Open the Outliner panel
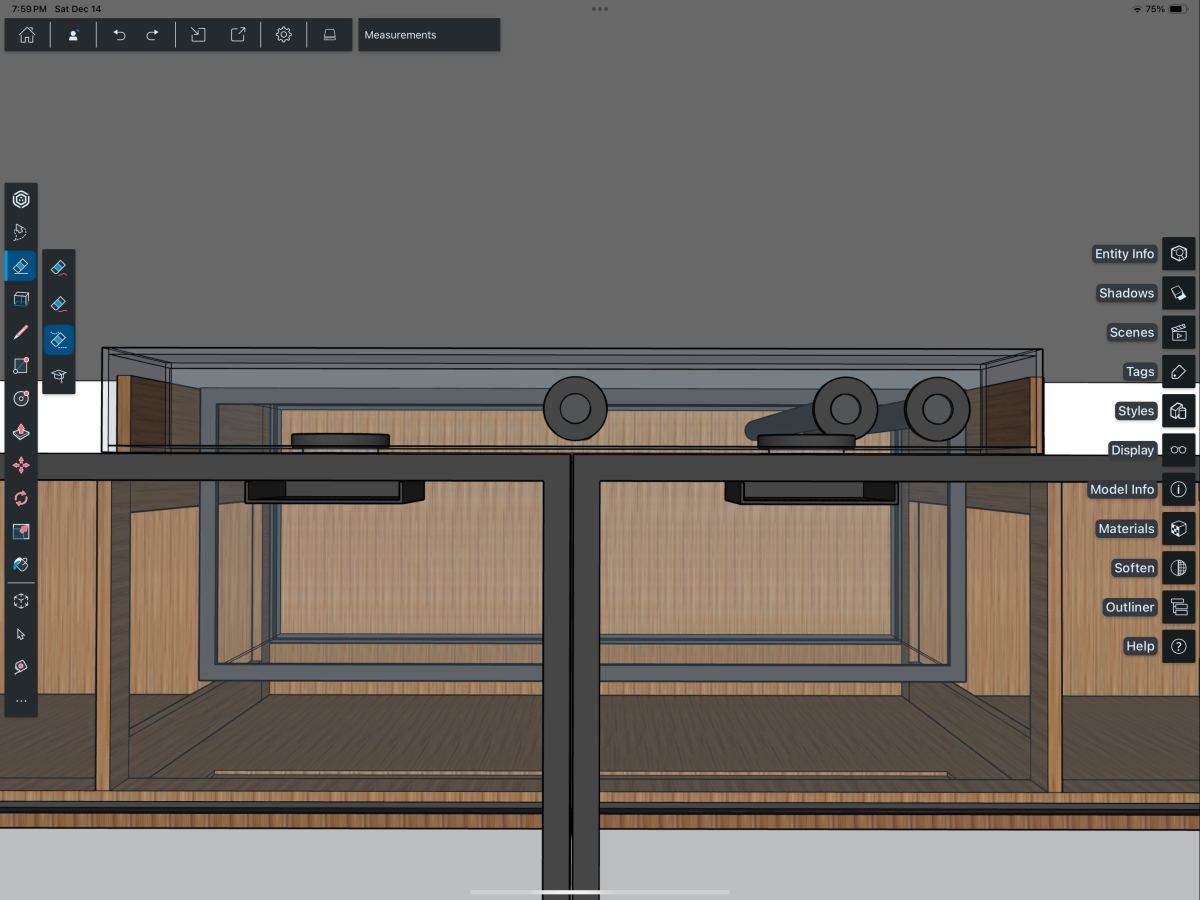Screen dimensions: 1200x900 tap(1179, 607)
